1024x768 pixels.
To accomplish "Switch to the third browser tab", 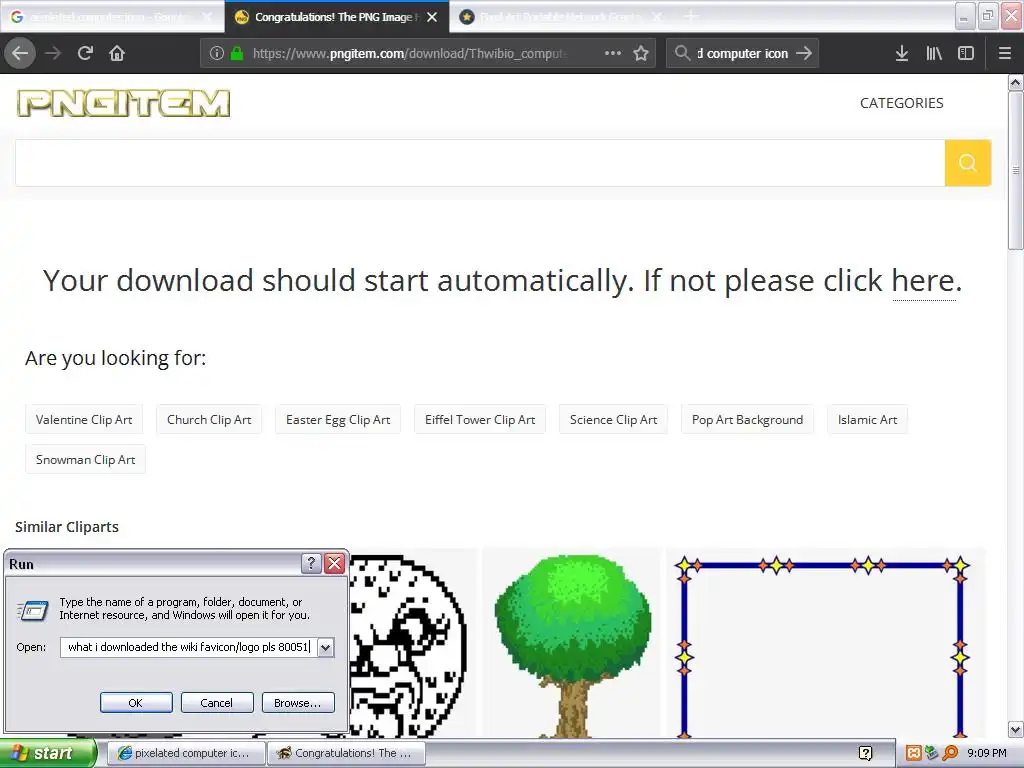I will click(x=562, y=17).
